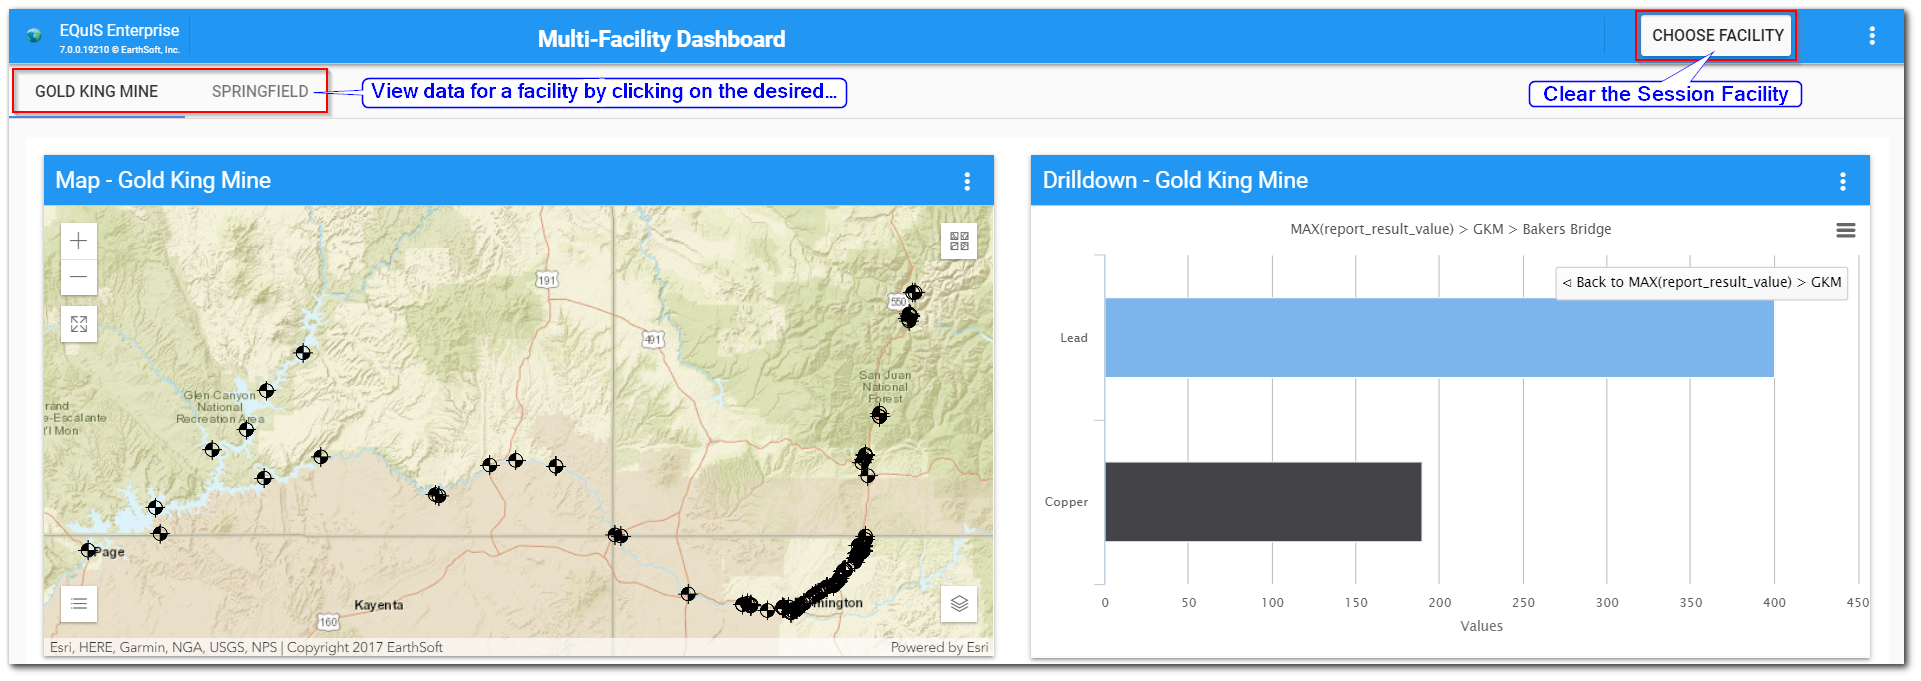The image size is (1921, 681).
Task: Open the map legend list icon
Action: pyautogui.click(x=79, y=603)
